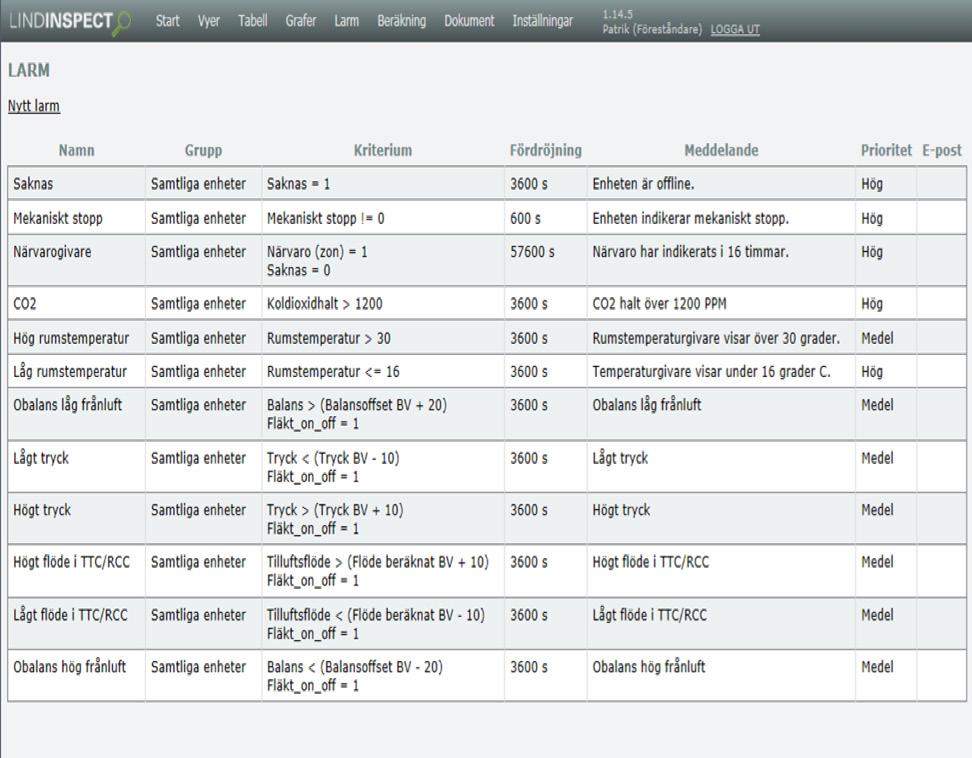Open the Grafer menu
This screenshot has height=758, width=972.
(x=301, y=21)
